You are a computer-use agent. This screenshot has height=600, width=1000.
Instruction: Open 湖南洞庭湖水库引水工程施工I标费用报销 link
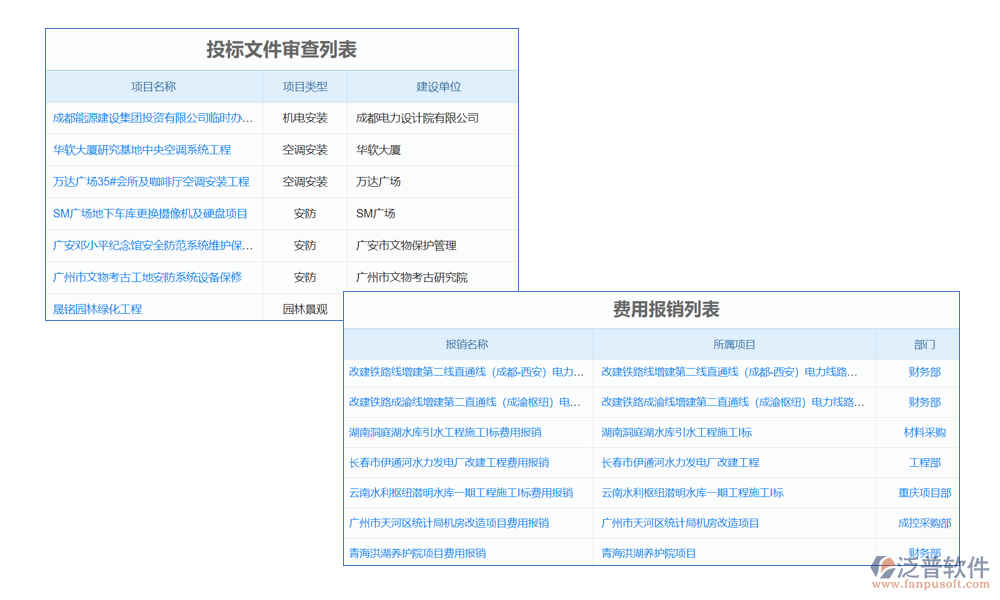tap(445, 433)
